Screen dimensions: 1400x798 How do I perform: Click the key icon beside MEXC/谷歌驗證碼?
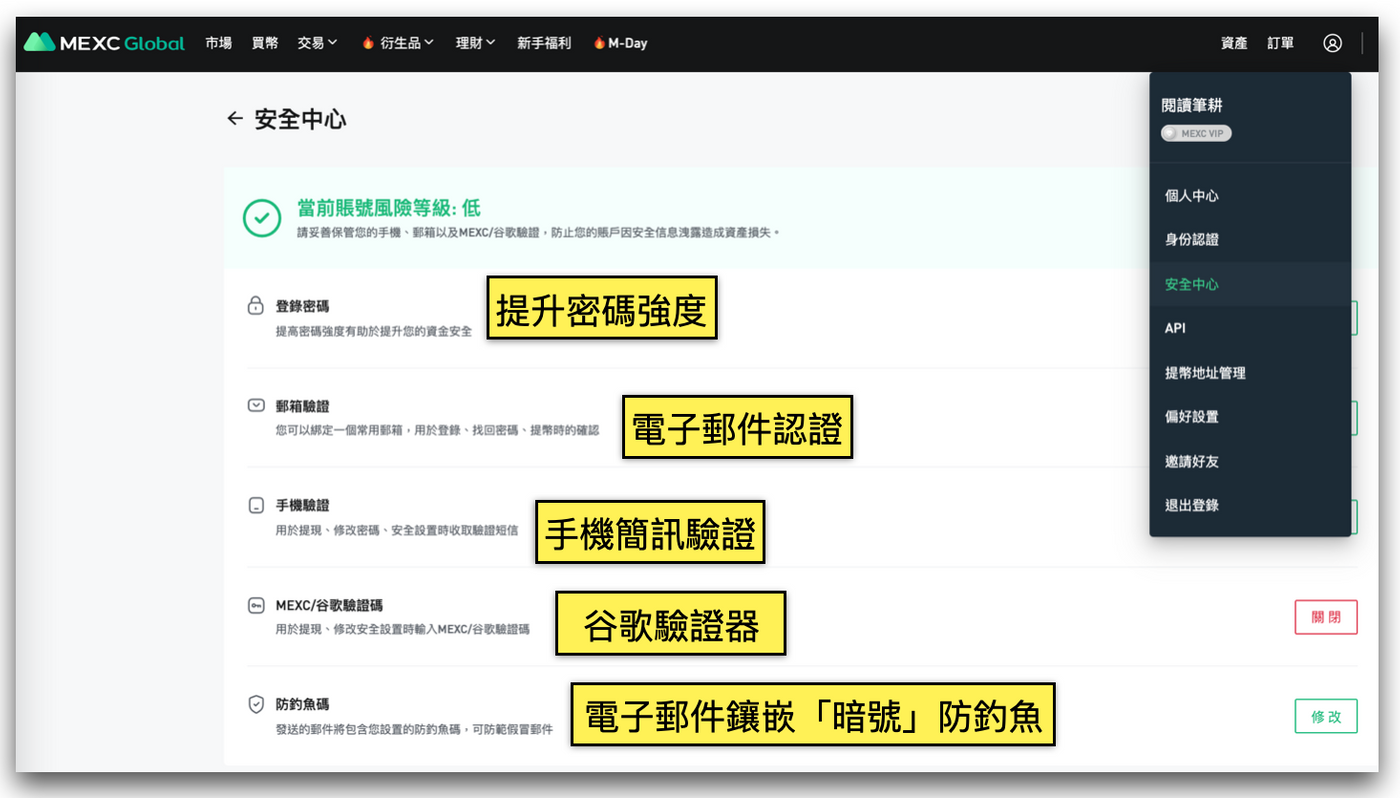point(253,602)
